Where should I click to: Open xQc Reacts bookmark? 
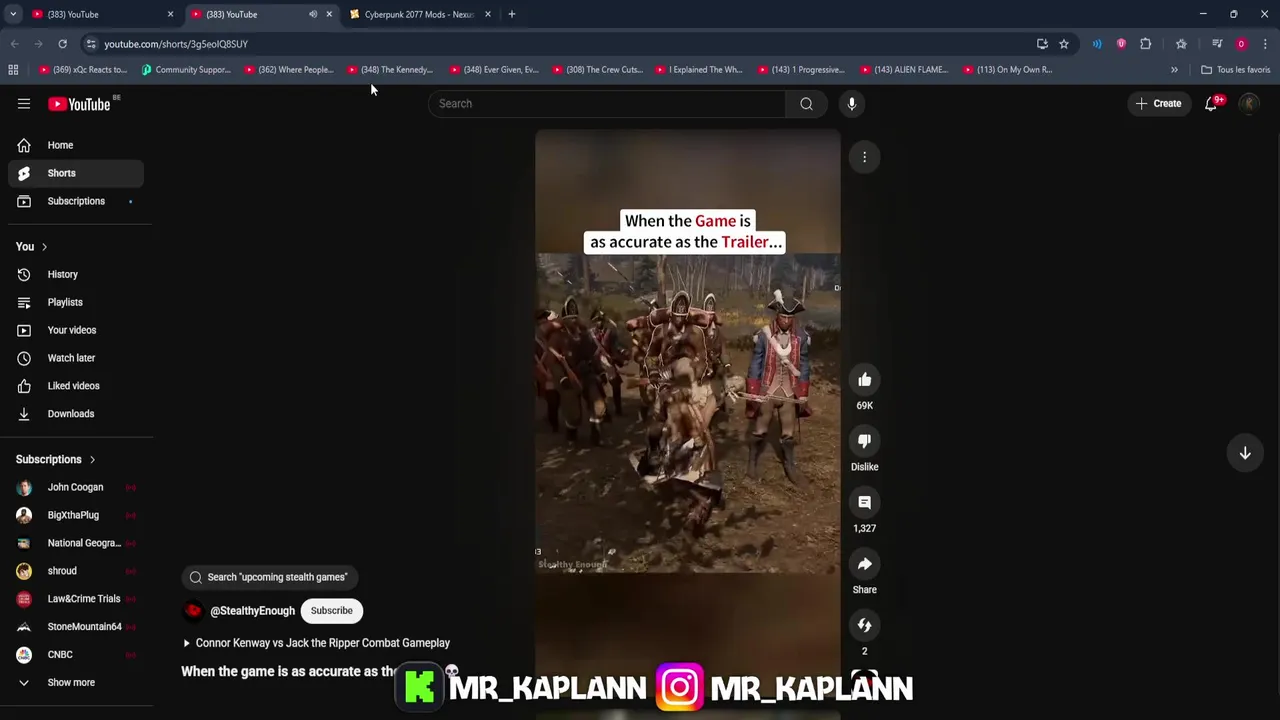click(83, 70)
